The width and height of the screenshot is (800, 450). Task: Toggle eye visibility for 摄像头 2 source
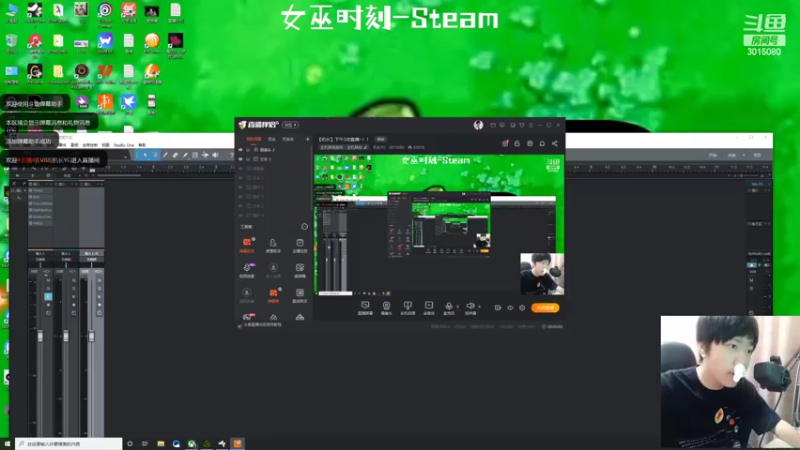point(241,150)
